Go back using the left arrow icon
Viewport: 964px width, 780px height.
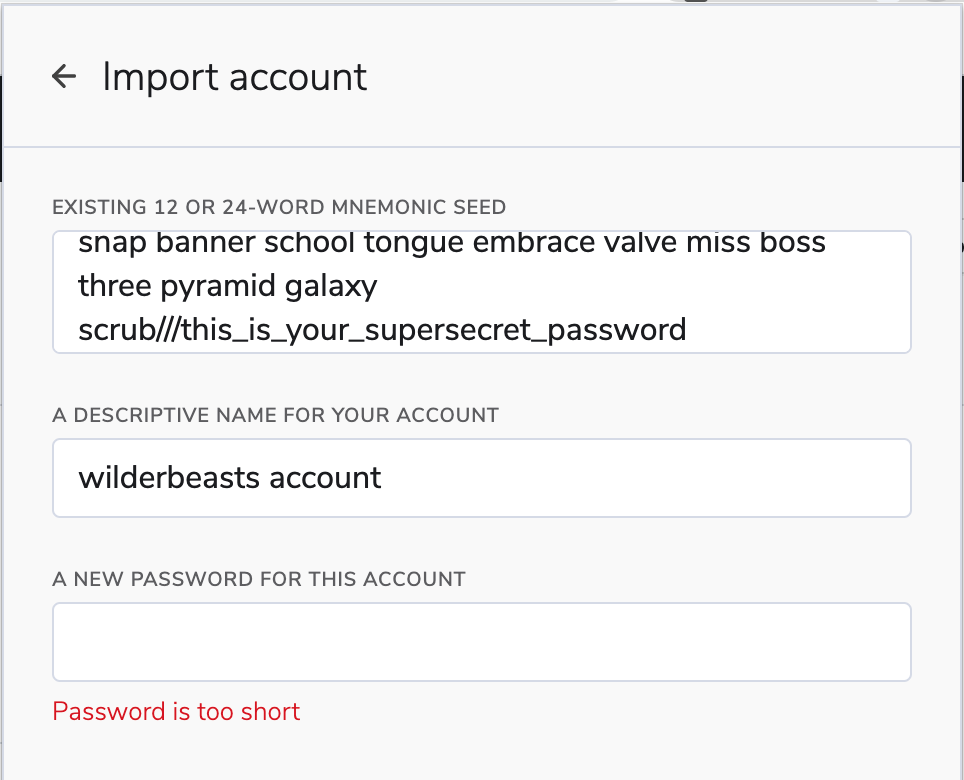pos(64,76)
